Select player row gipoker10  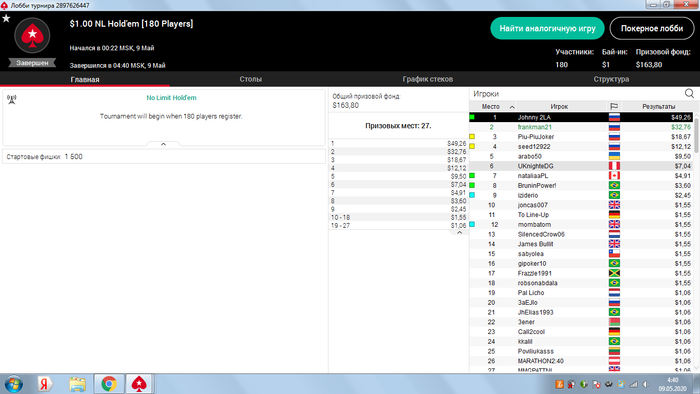point(581,263)
